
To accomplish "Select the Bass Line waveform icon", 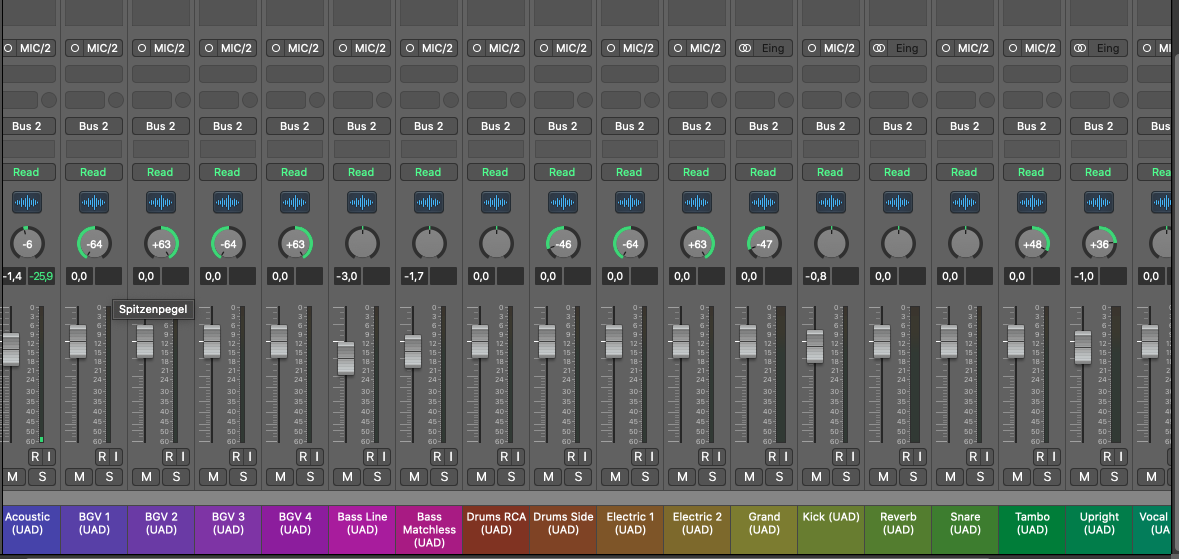I will pos(362,203).
